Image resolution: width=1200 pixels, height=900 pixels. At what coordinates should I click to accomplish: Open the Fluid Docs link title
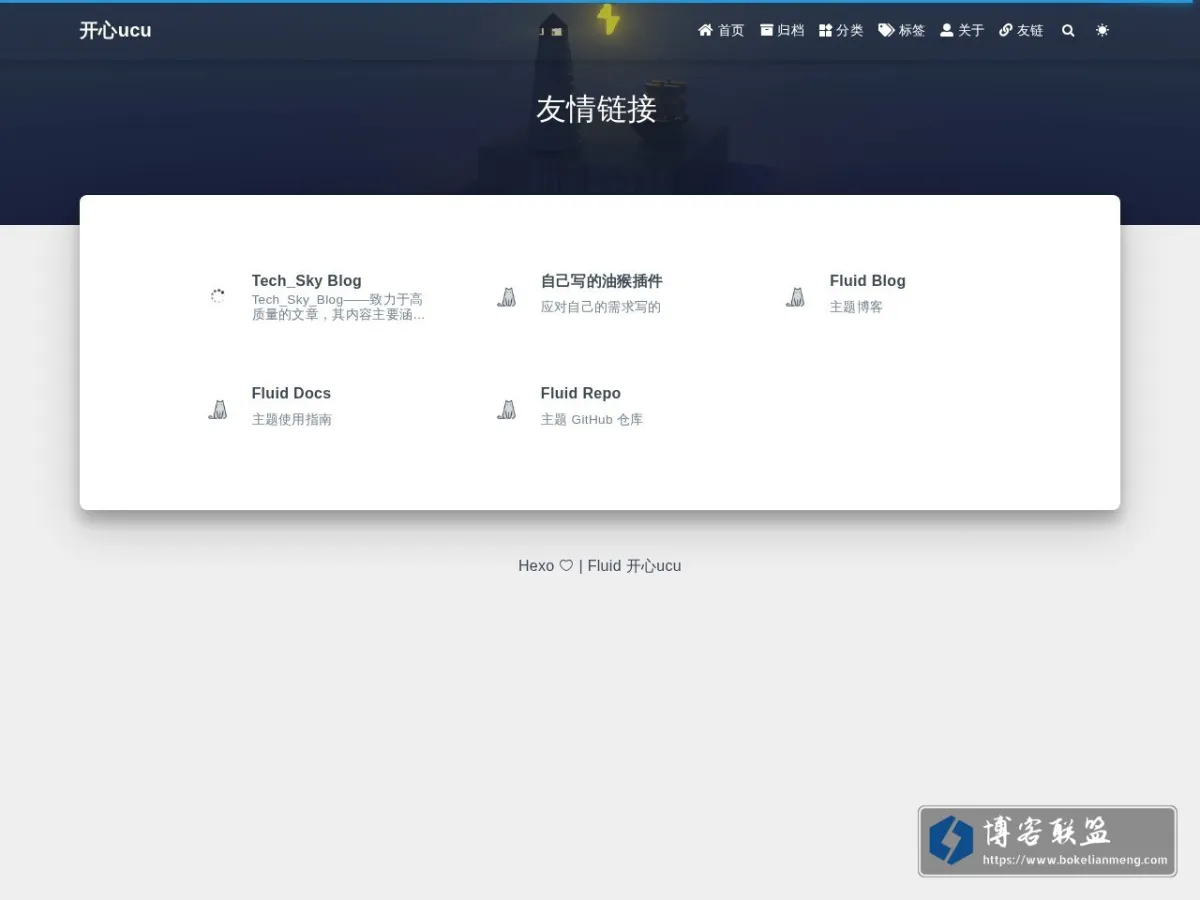pyautogui.click(x=291, y=393)
